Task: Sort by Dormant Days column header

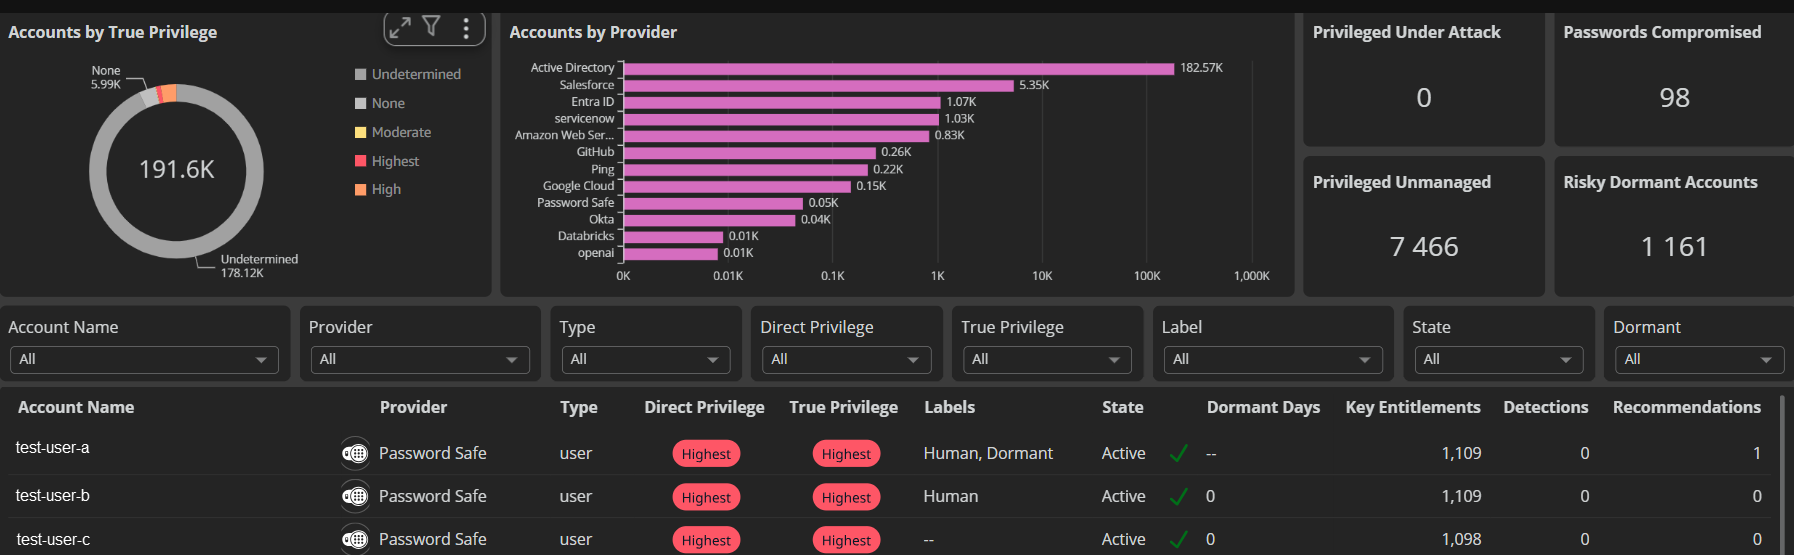Action: (1263, 407)
